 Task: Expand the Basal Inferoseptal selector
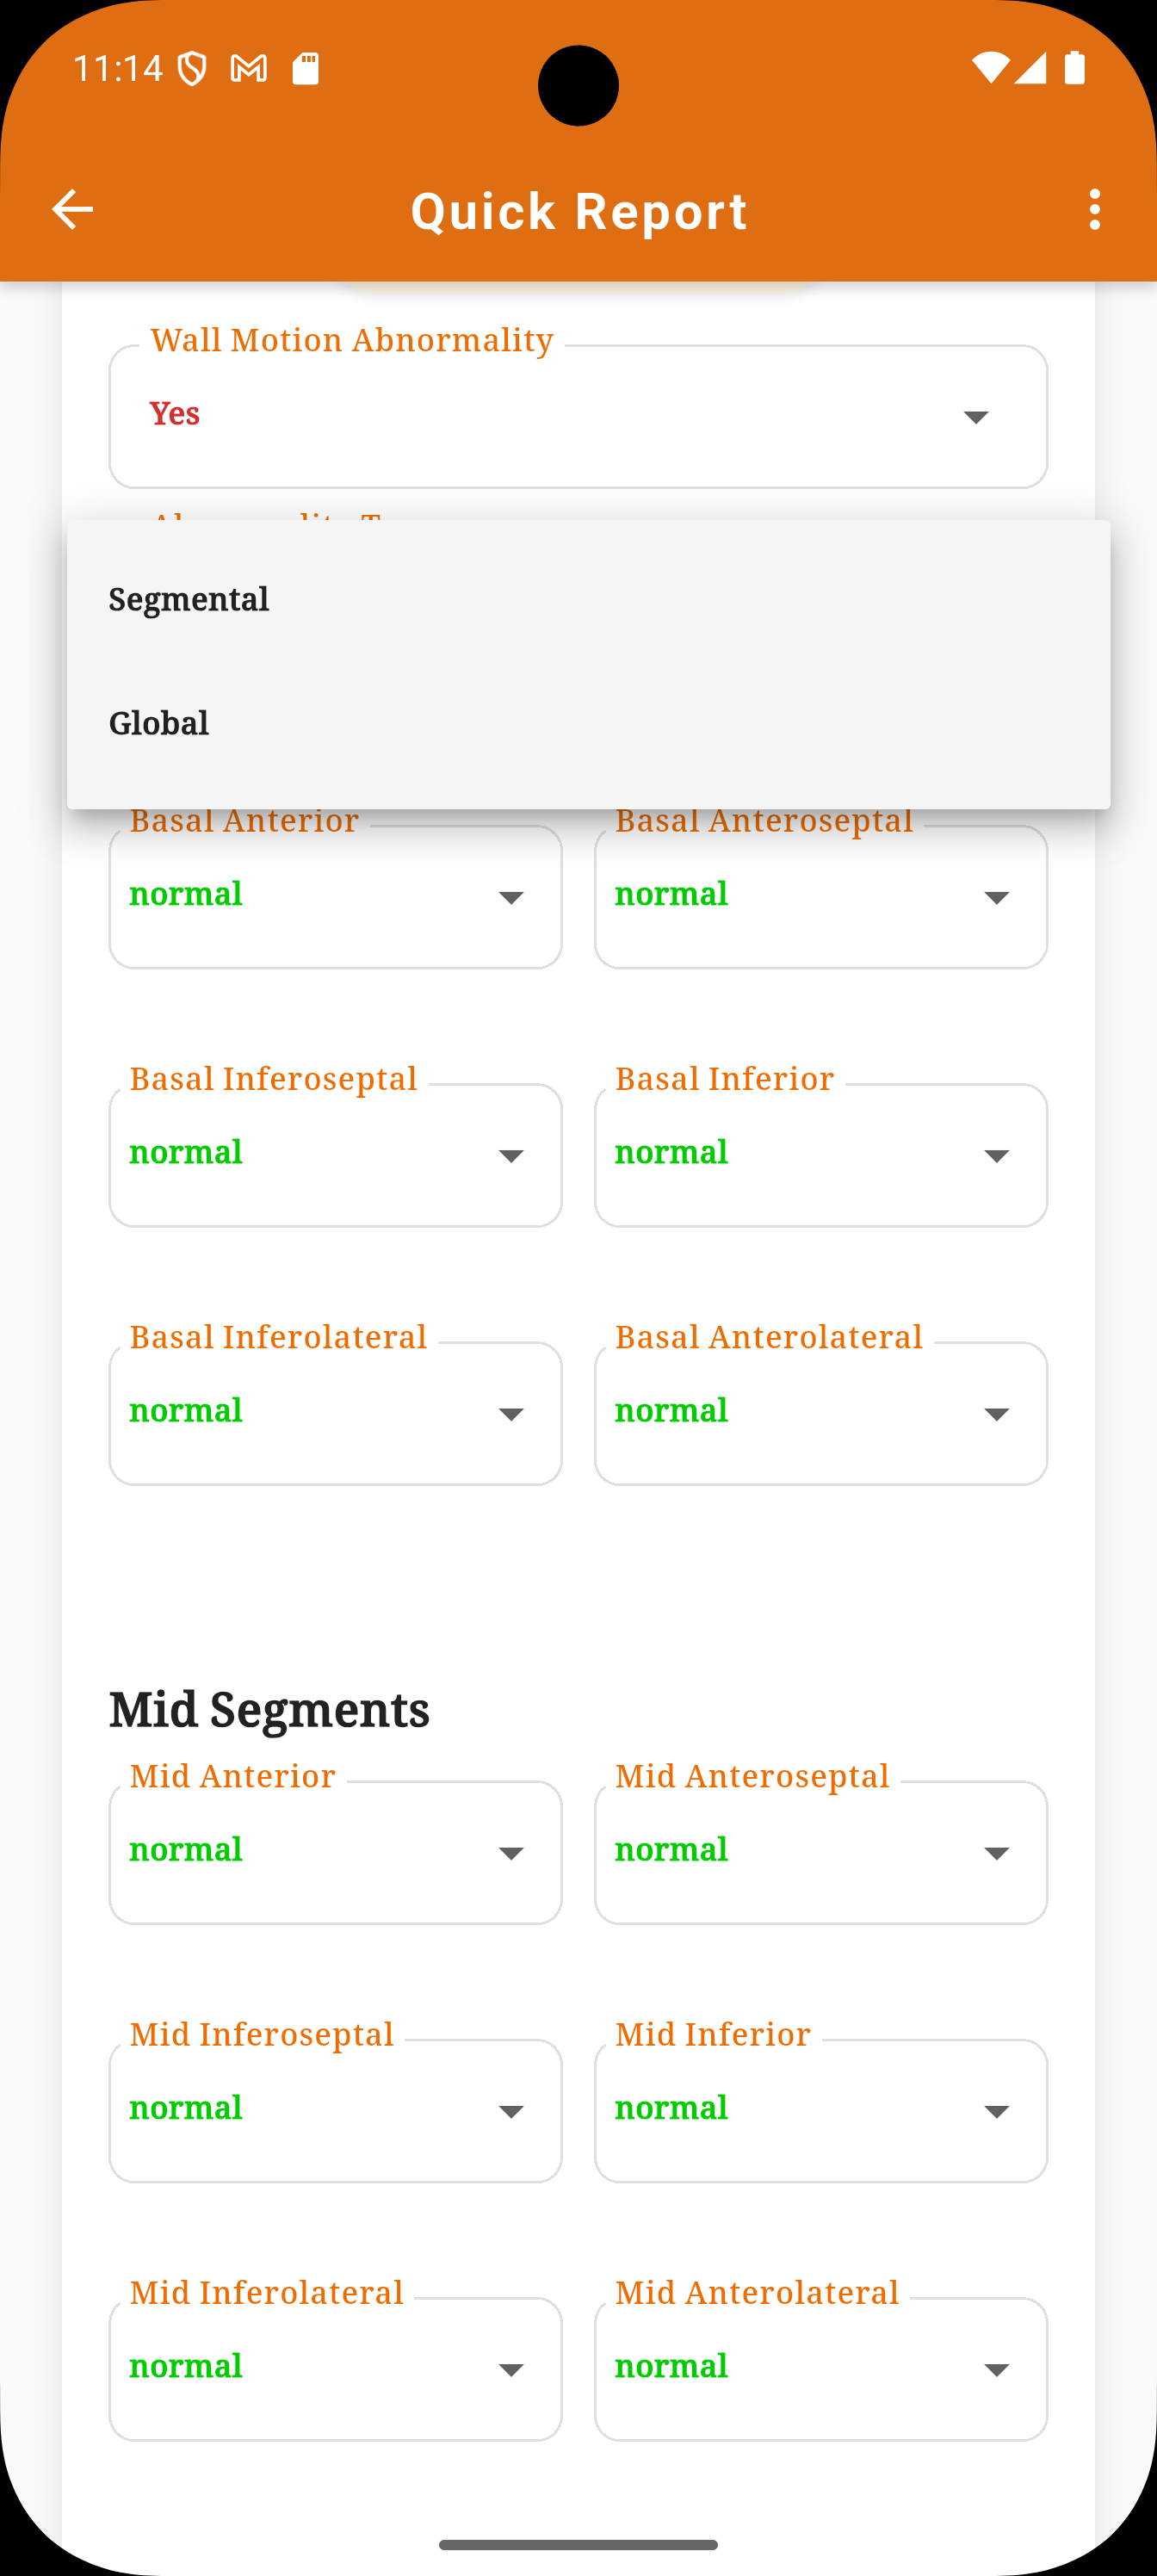coord(335,1155)
